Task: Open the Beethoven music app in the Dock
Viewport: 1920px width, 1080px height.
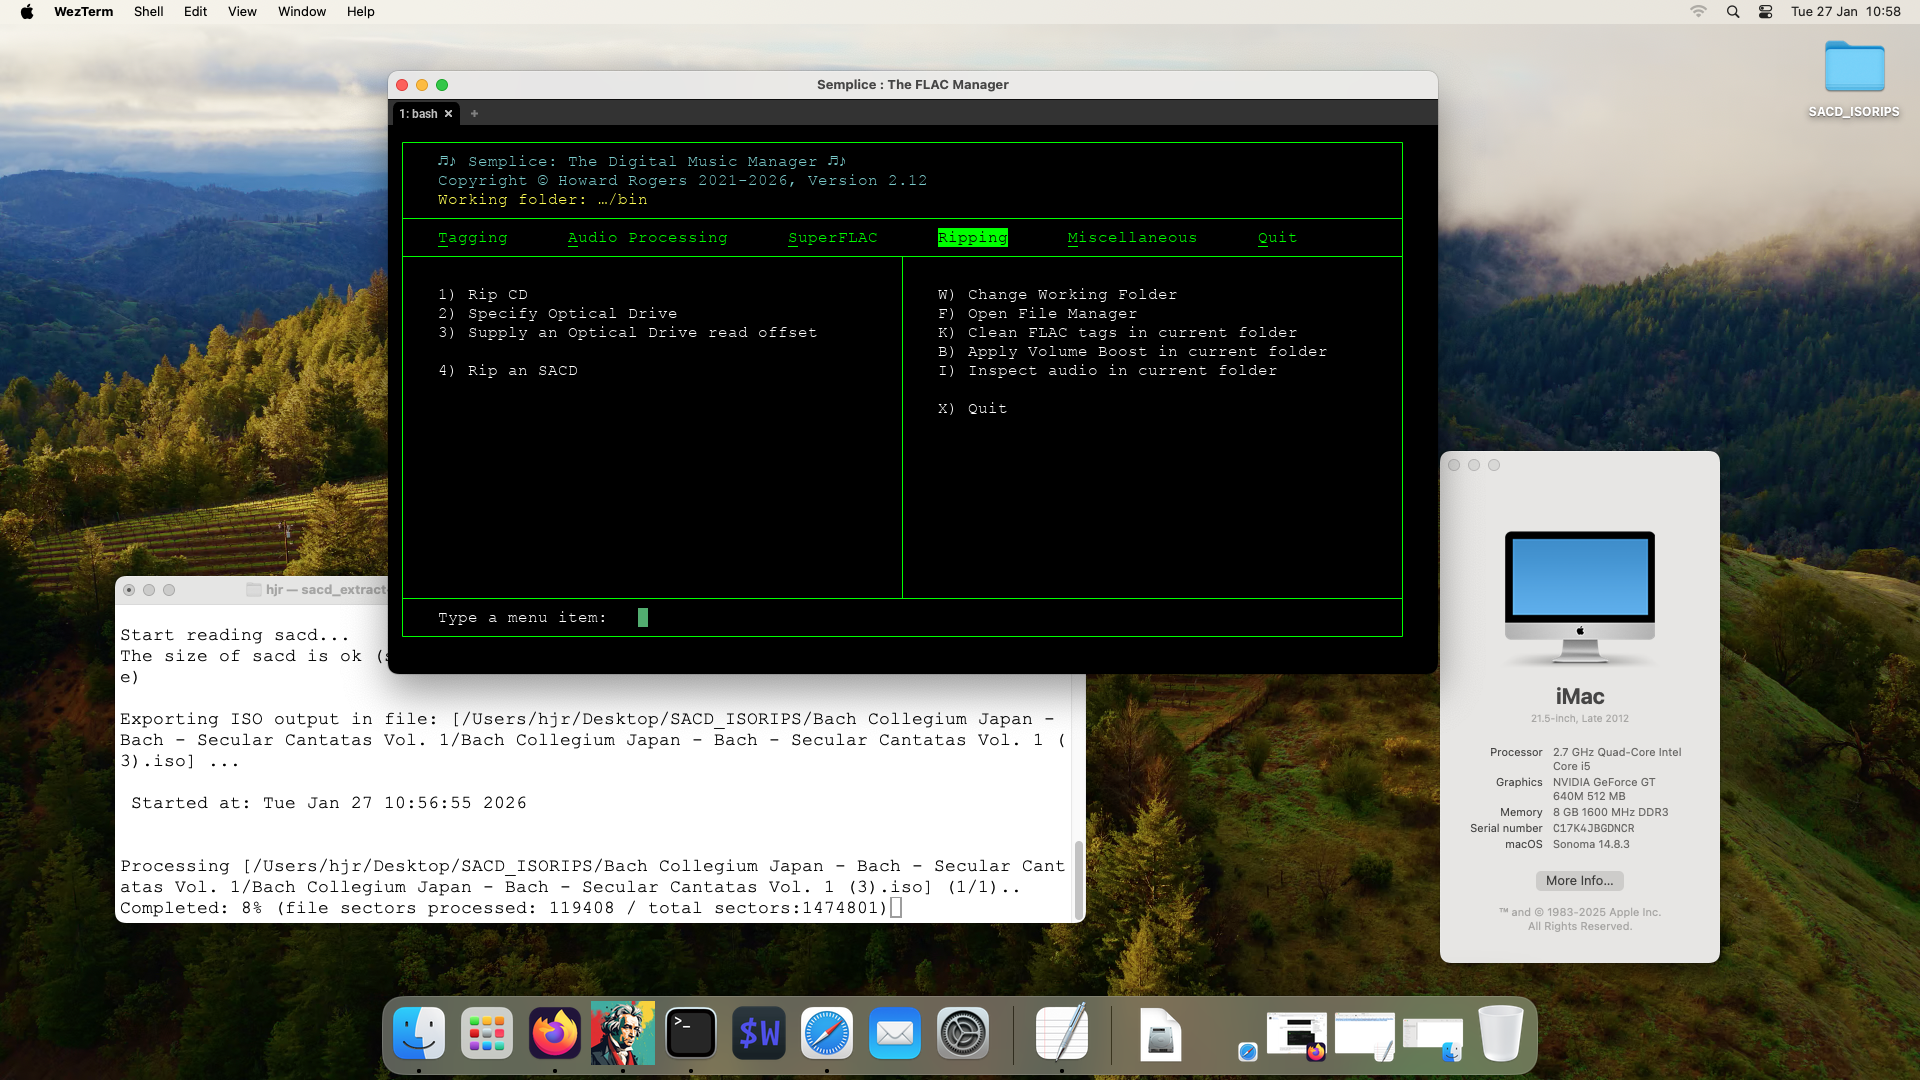Action: 622,1033
